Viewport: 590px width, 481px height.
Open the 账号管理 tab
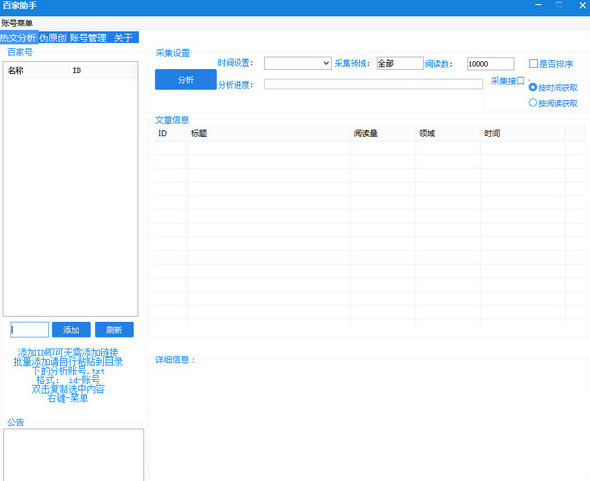pos(88,38)
